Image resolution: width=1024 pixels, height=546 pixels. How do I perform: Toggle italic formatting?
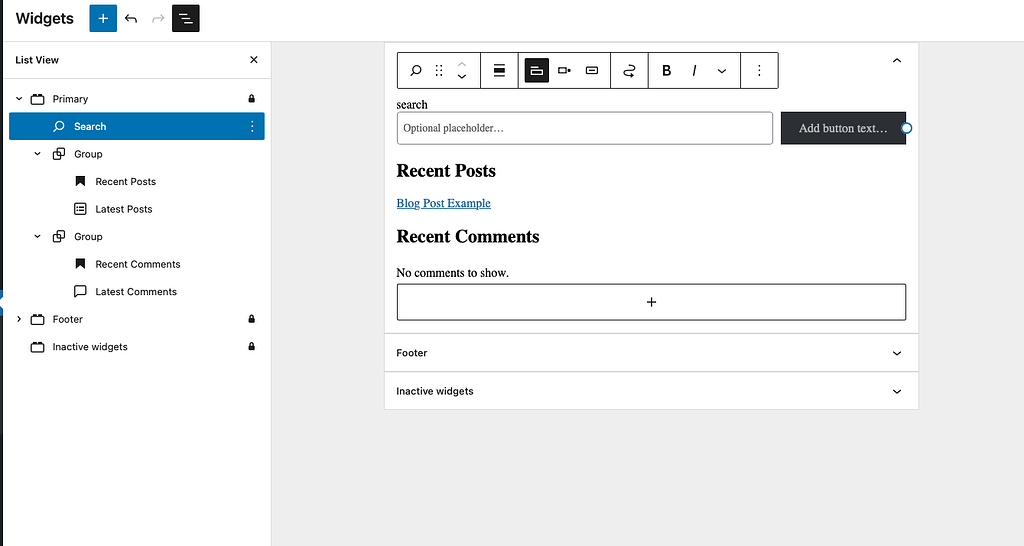[x=694, y=71]
